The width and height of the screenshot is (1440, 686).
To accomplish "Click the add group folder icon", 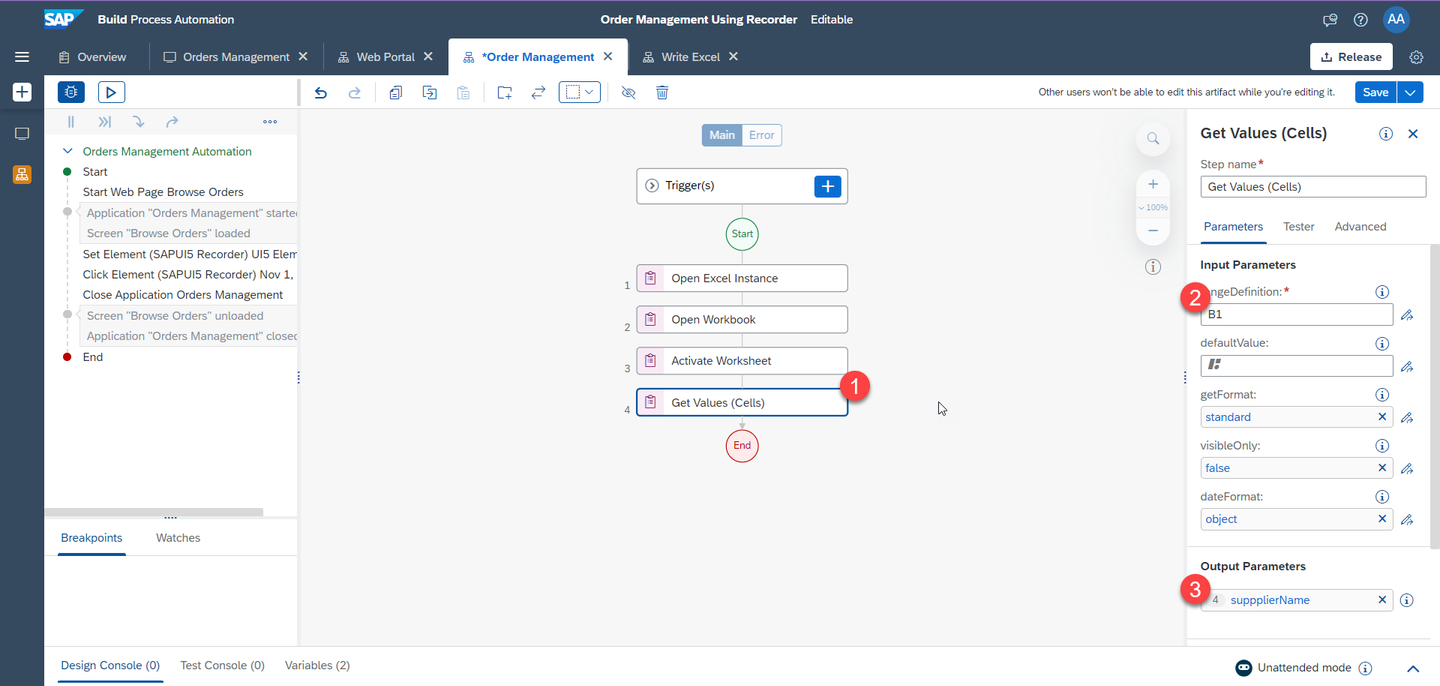I will click(x=505, y=92).
